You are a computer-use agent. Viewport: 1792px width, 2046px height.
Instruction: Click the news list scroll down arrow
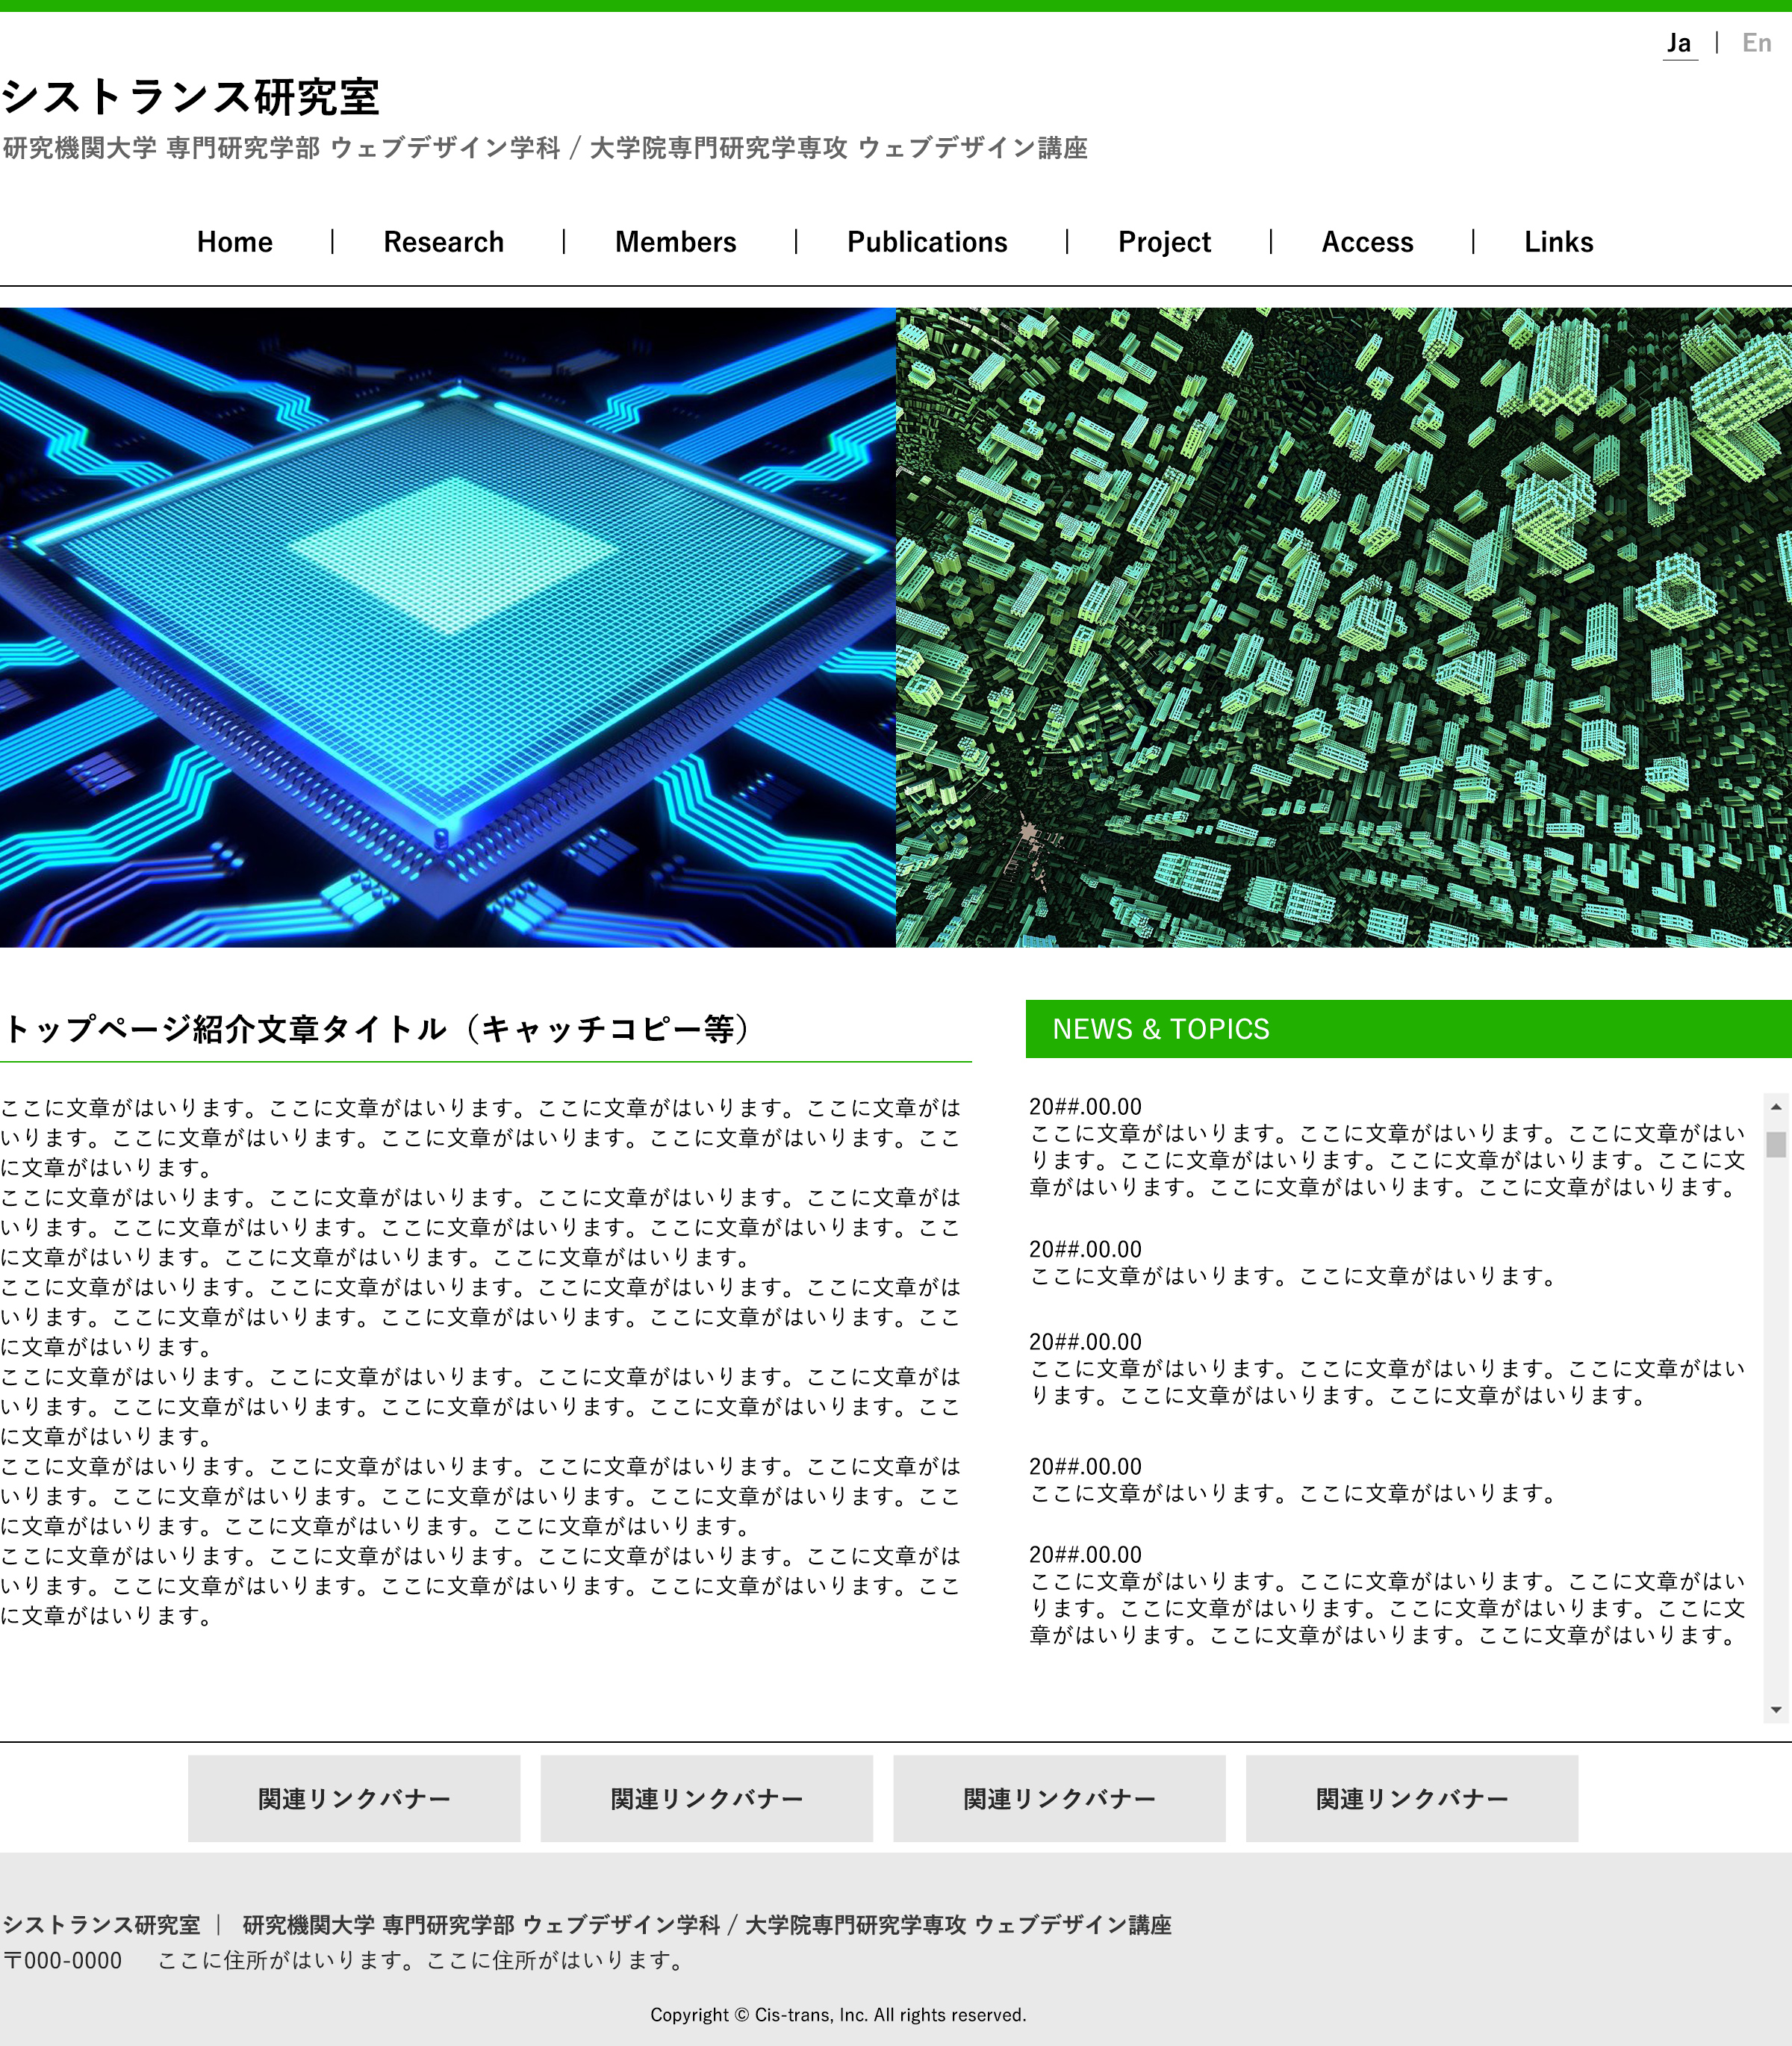[1776, 1710]
